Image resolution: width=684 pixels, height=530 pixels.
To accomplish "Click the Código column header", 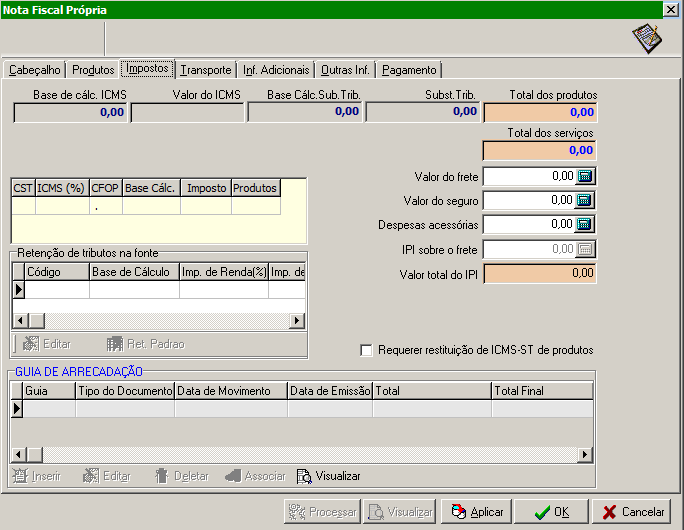I will [56, 272].
